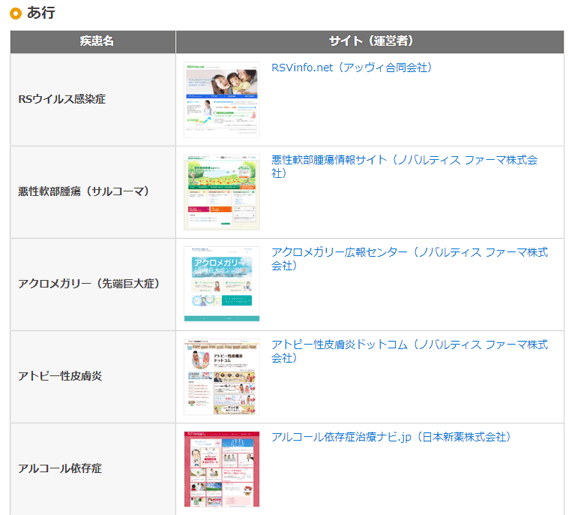
Task: Open the アルコール依存症治療ナビ.jp link
Action: click(391, 437)
